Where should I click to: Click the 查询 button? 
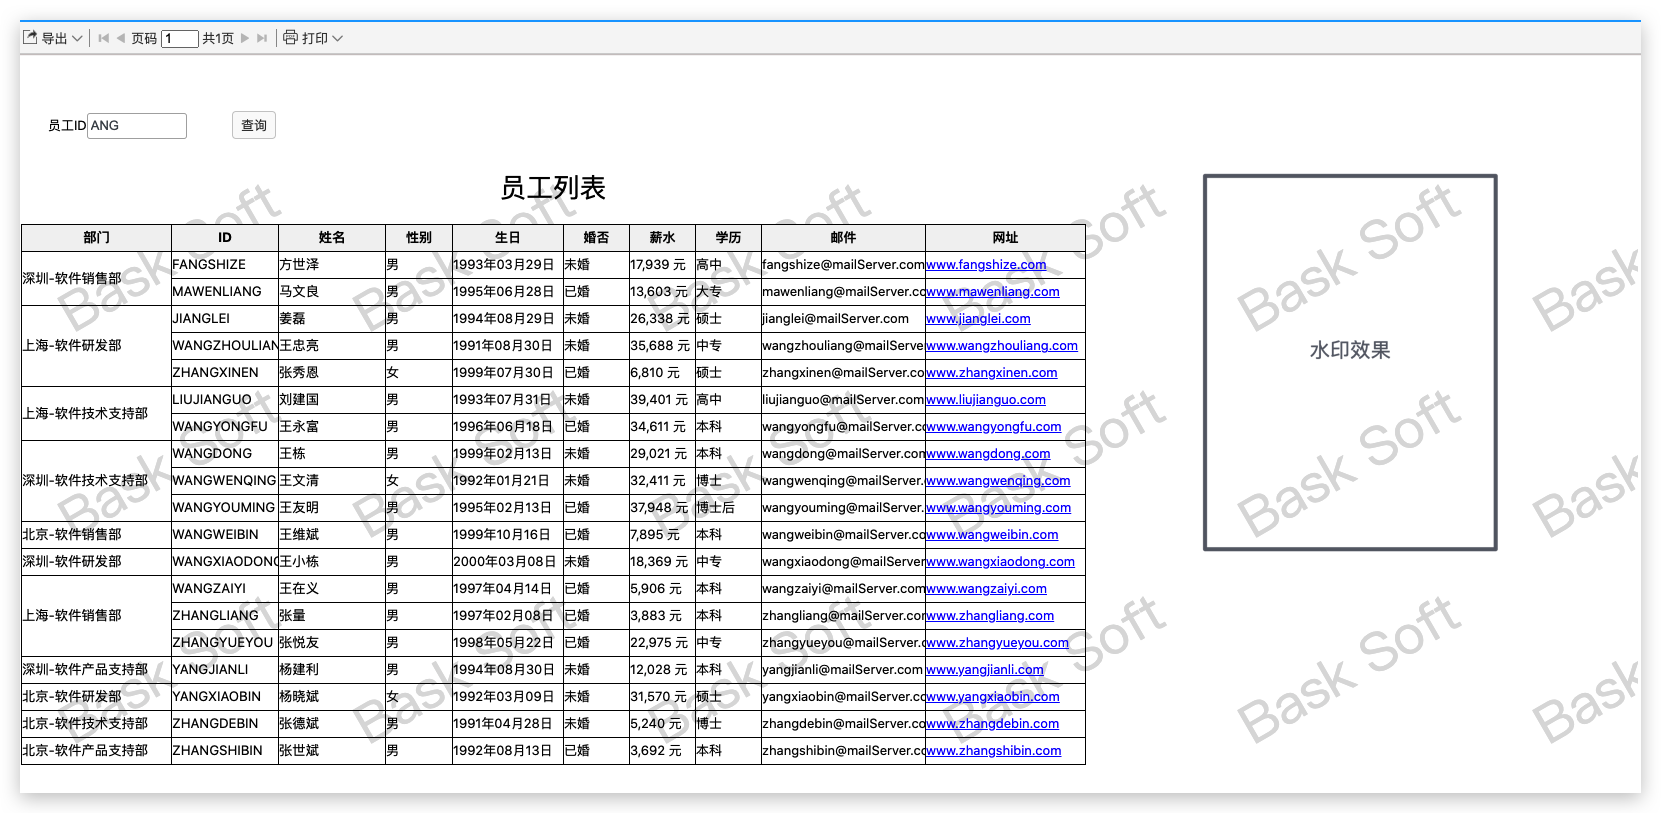pyautogui.click(x=254, y=125)
